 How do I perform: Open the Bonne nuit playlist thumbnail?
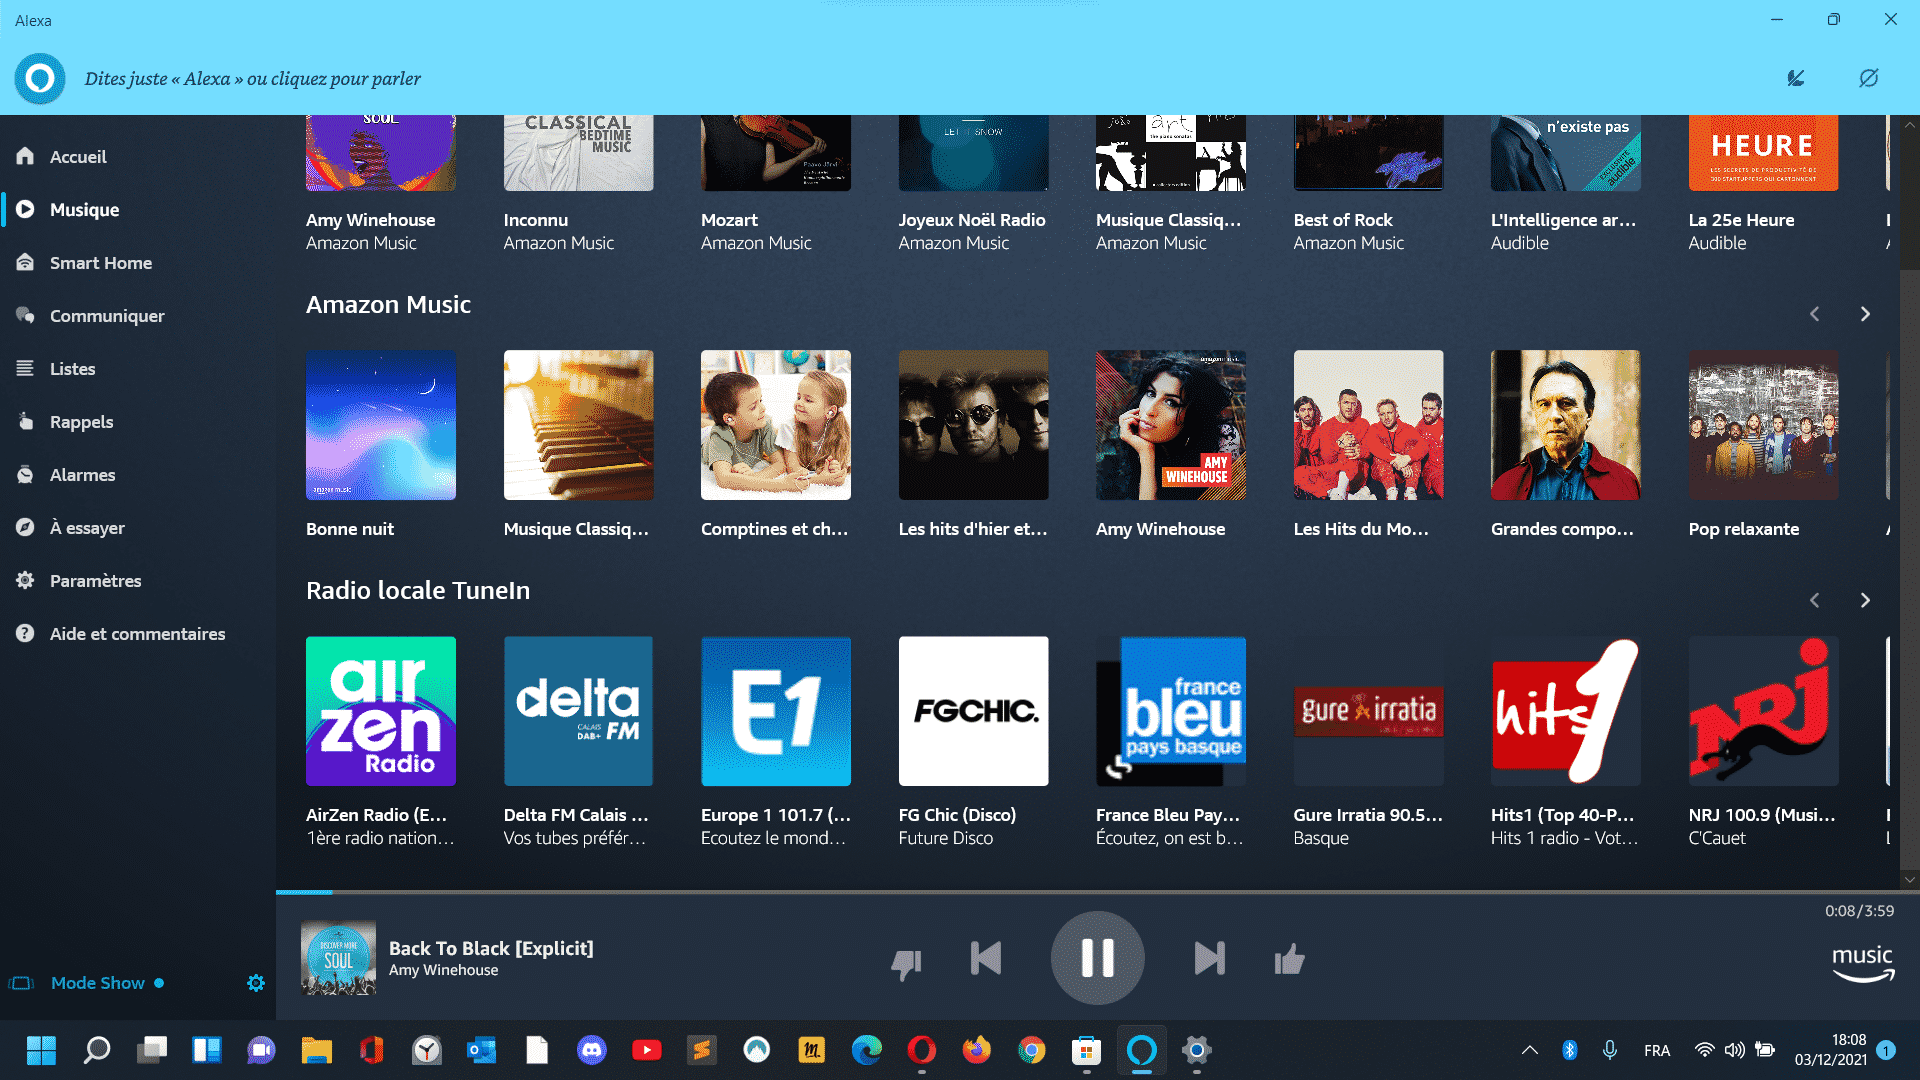coord(381,425)
